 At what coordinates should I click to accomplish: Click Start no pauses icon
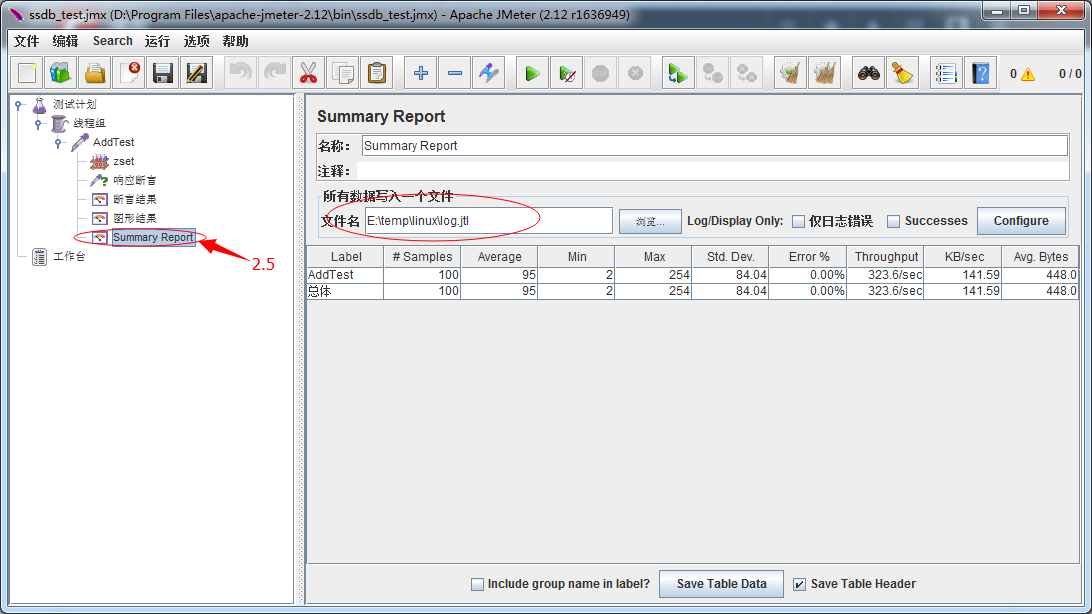pos(567,73)
